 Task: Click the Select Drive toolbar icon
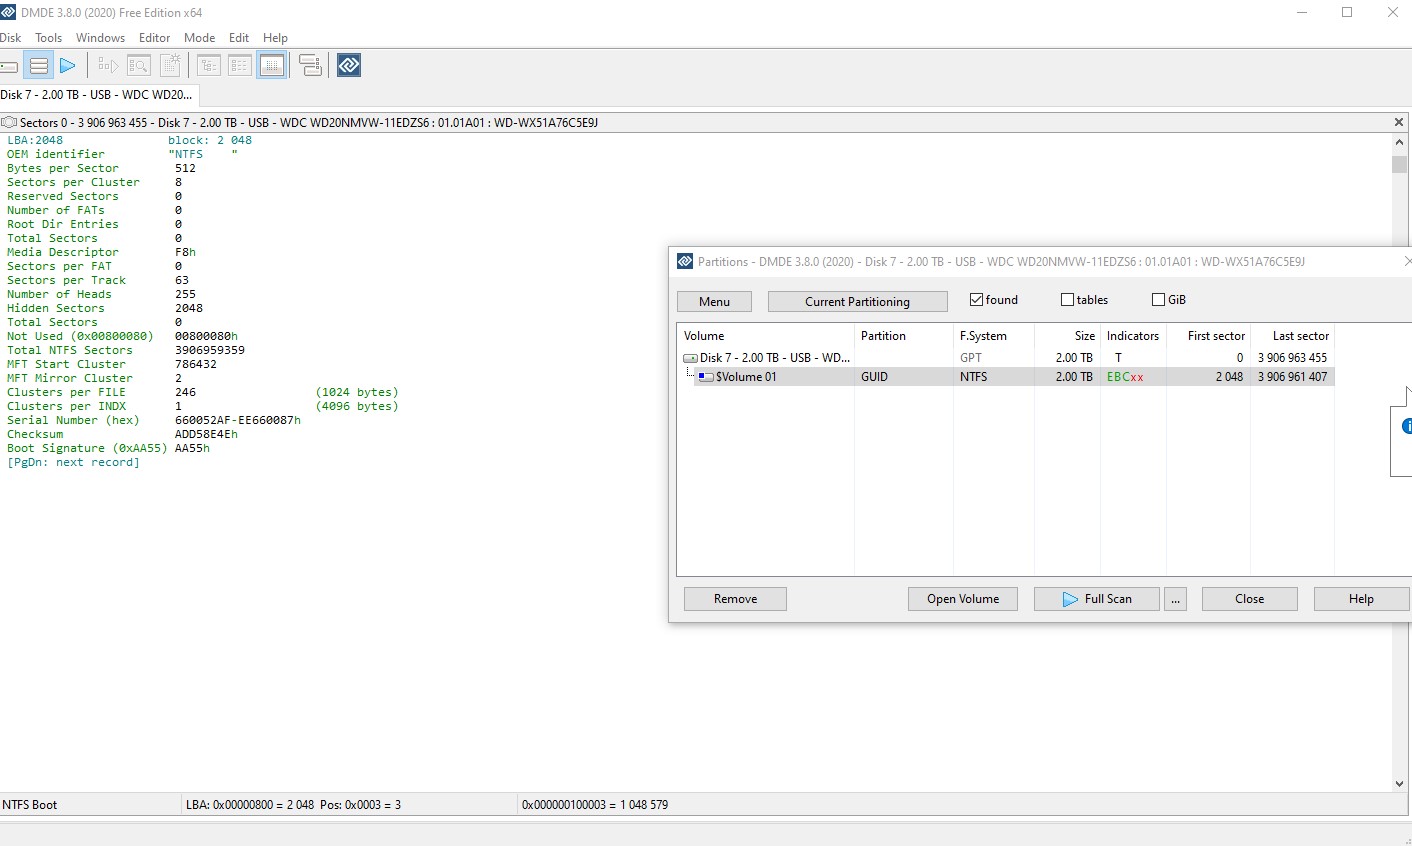pos(9,66)
